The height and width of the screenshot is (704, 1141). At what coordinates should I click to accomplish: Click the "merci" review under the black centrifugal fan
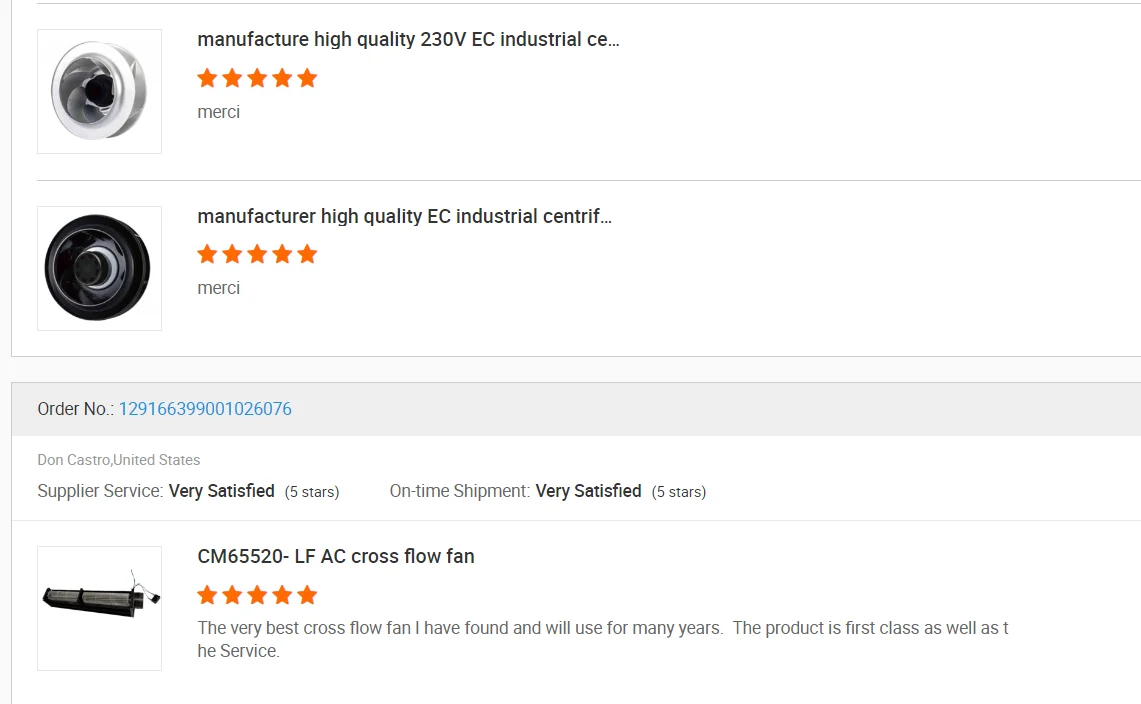[219, 288]
